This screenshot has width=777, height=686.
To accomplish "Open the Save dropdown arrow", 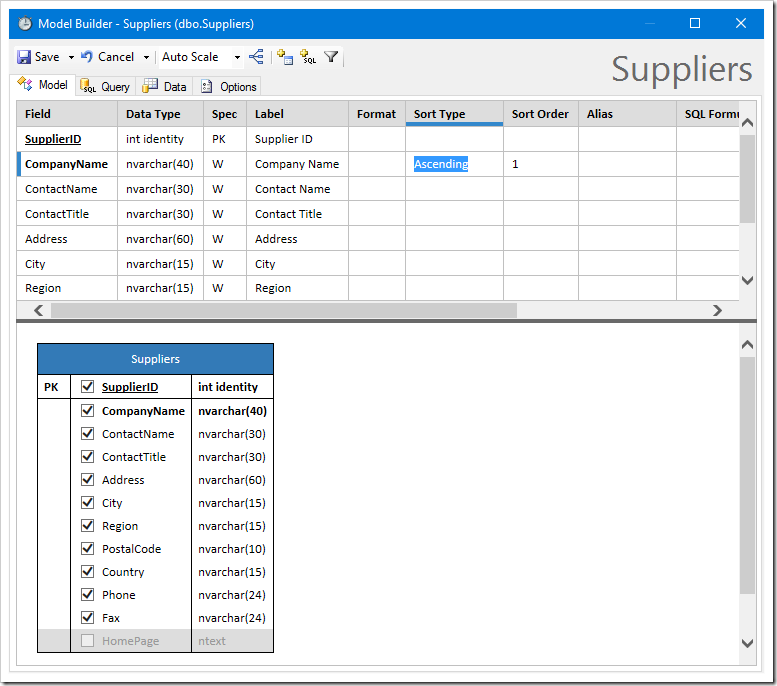I will coord(71,57).
